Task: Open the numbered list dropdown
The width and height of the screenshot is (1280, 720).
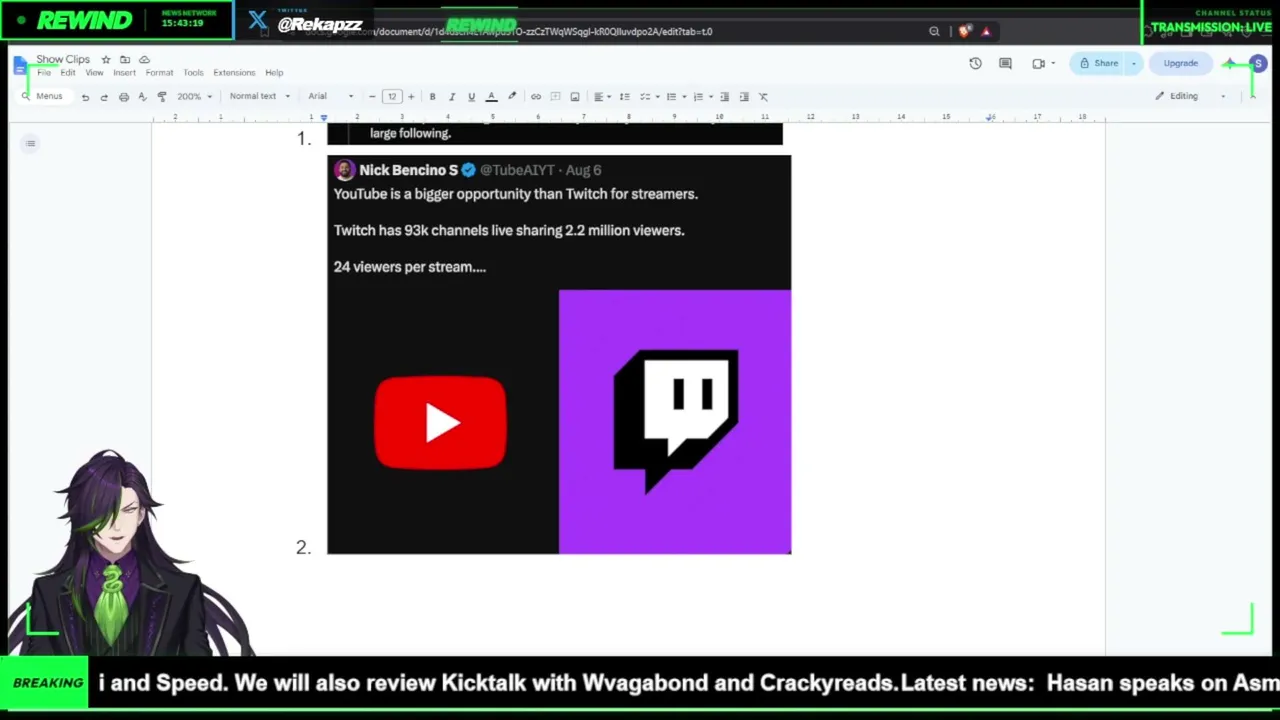Action: pos(701,97)
